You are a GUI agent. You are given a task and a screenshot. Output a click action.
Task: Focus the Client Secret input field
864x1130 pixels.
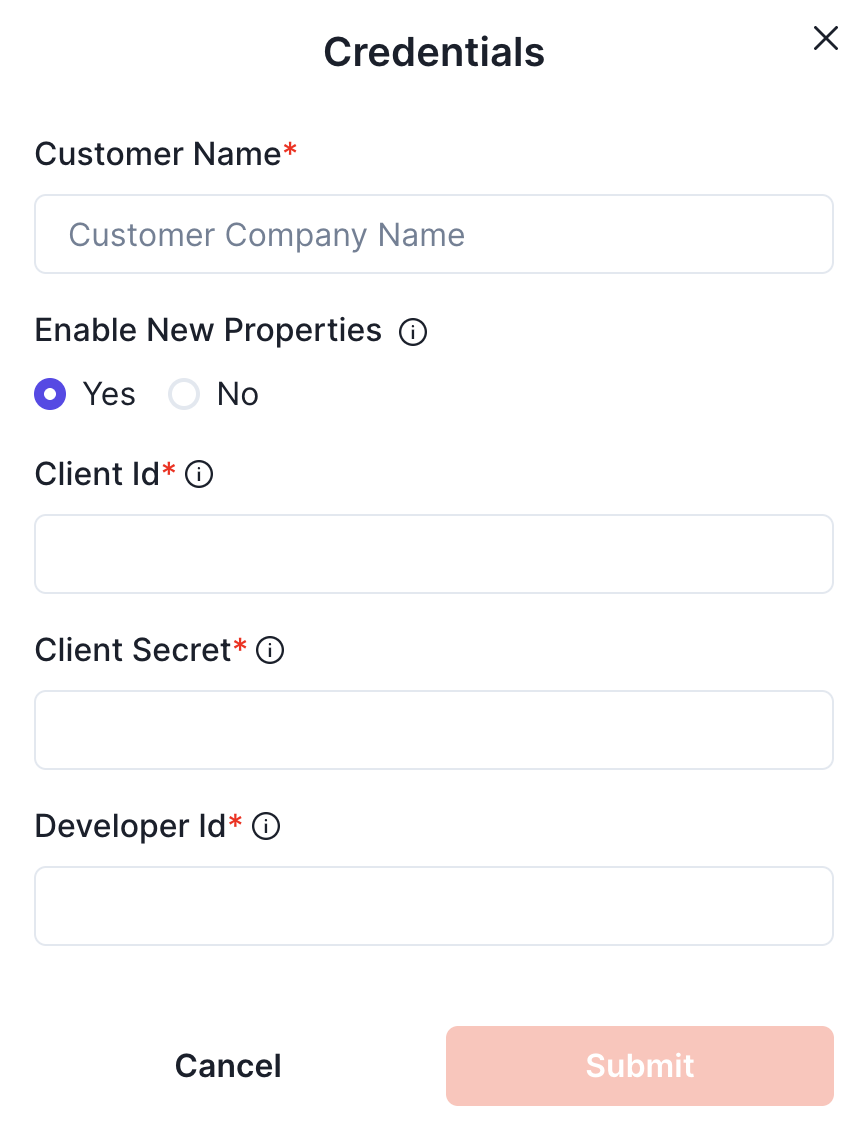pyautogui.click(x=434, y=730)
